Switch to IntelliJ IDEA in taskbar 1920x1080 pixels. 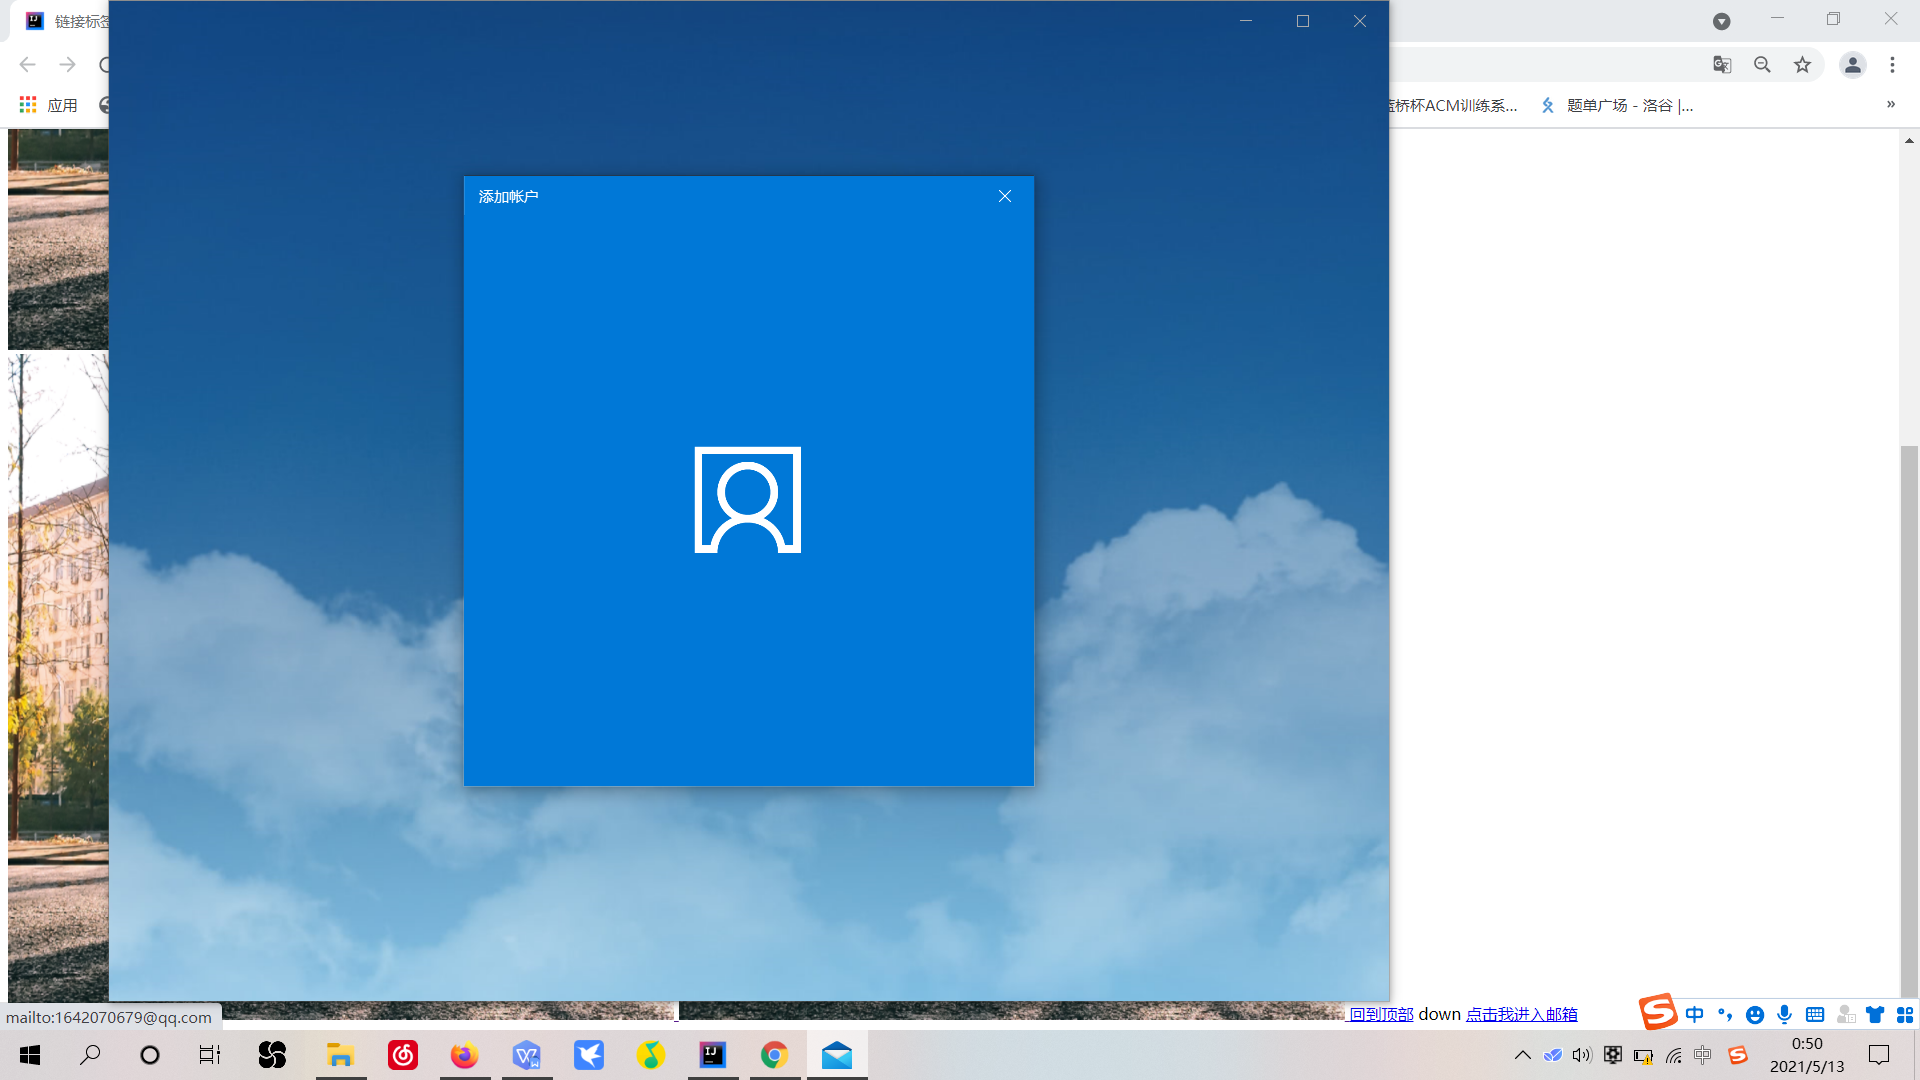(x=713, y=1055)
